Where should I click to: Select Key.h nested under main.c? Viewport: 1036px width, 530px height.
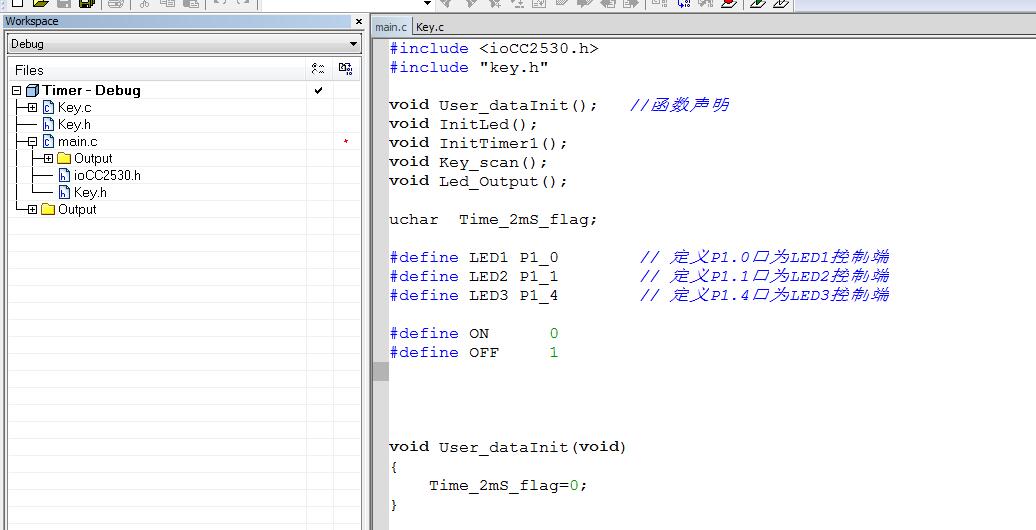(x=91, y=192)
